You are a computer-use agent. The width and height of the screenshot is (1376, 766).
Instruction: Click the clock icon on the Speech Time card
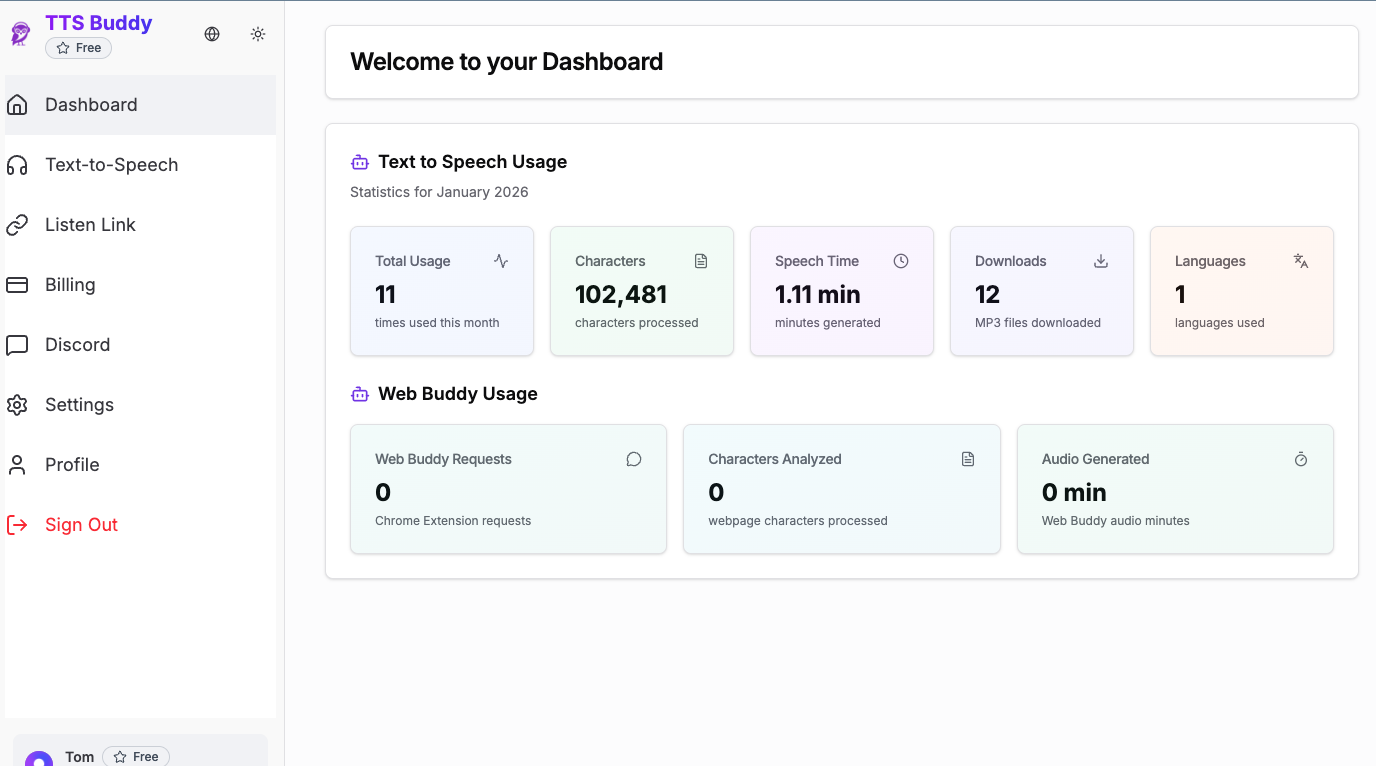(900, 260)
